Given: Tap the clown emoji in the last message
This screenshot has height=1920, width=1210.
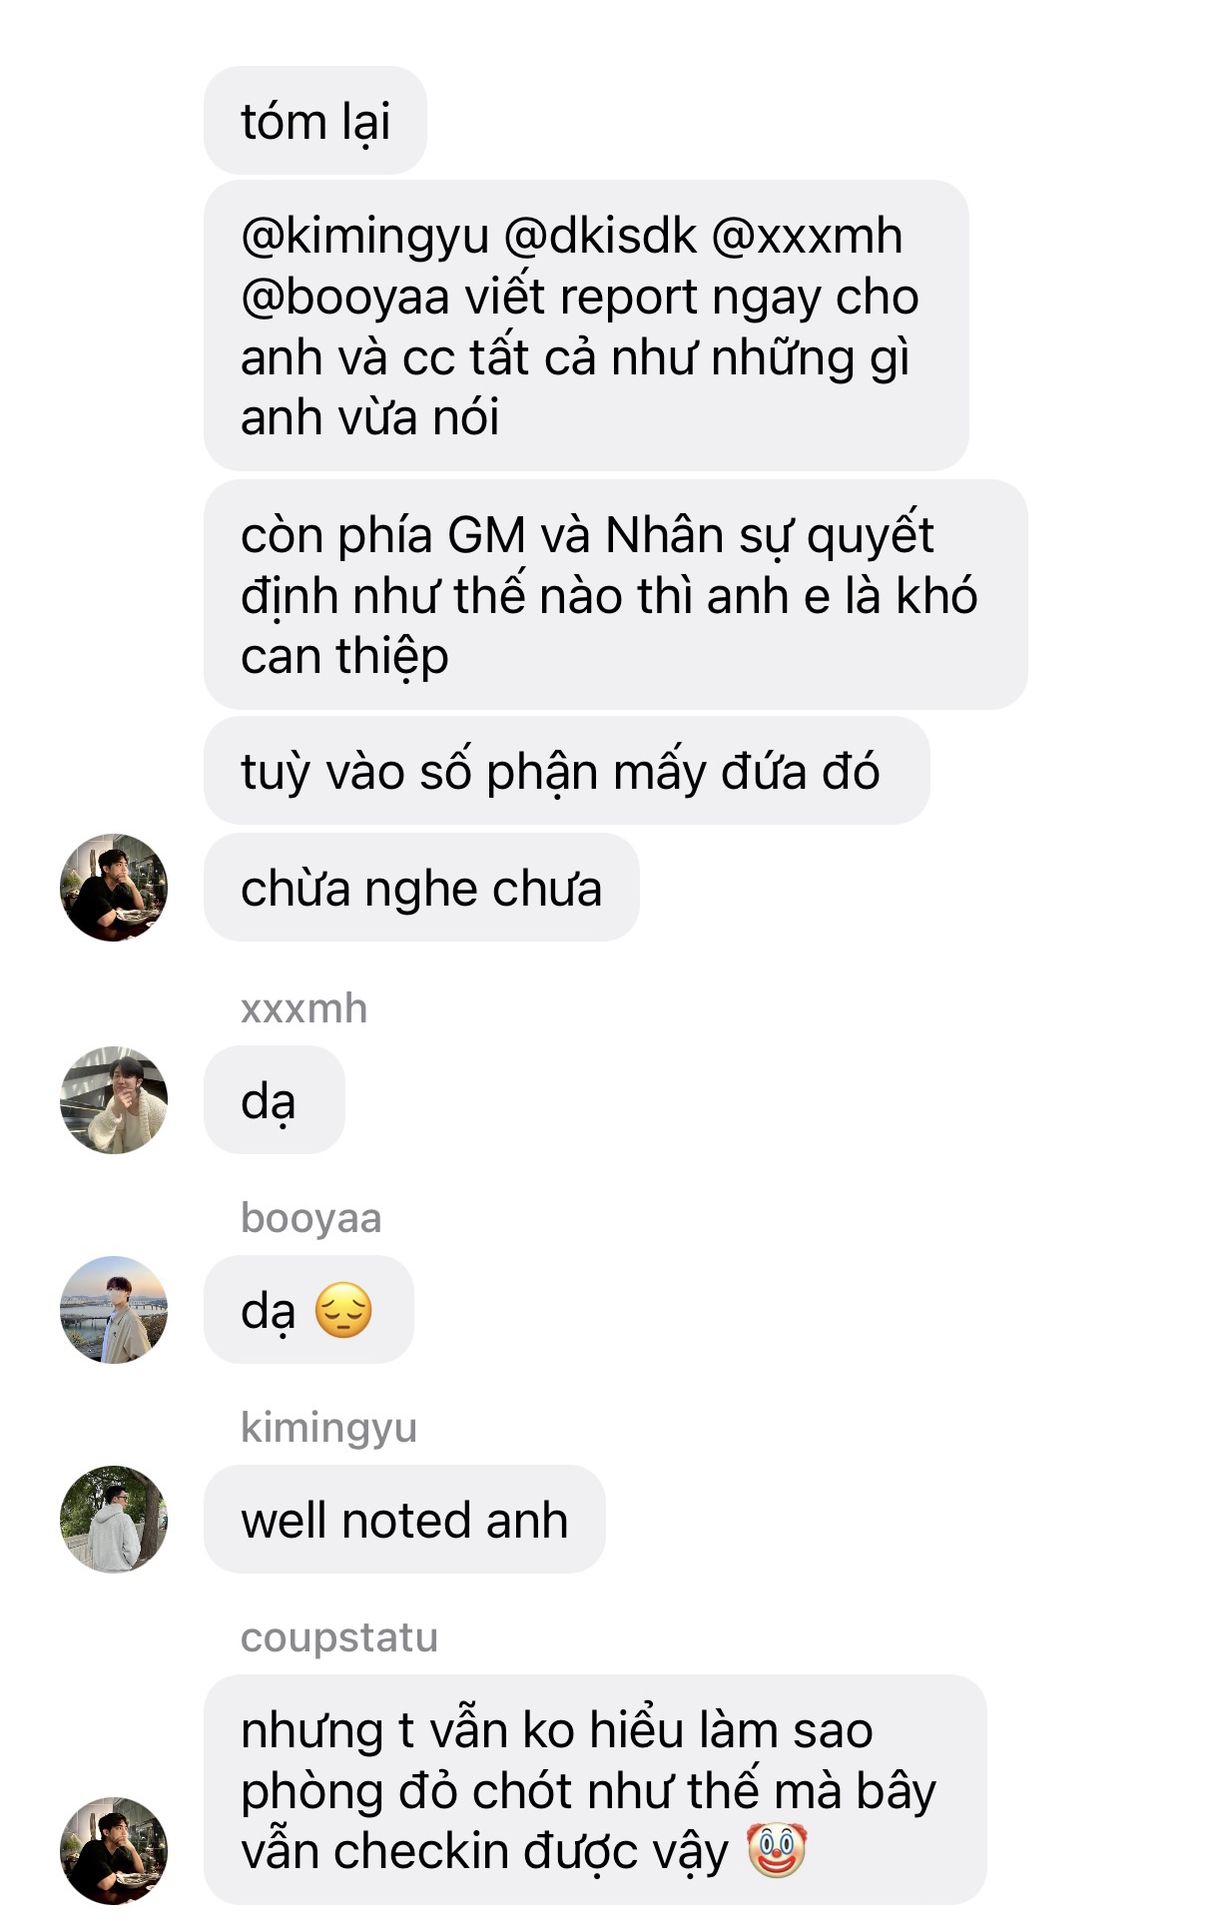Looking at the screenshot, I should point(777,1850).
